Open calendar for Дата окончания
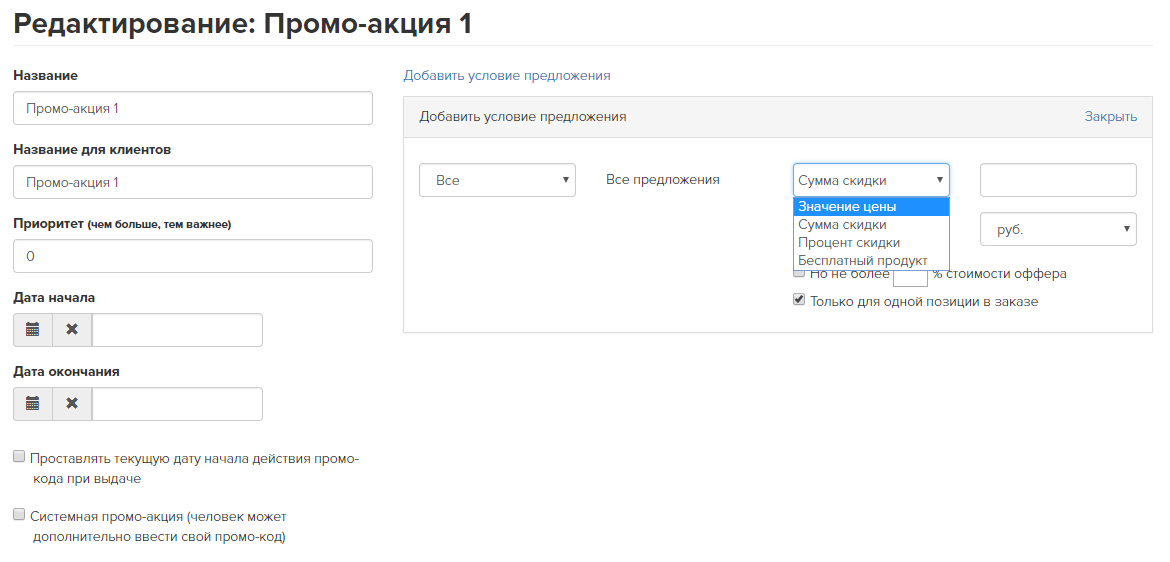 [33, 404]
